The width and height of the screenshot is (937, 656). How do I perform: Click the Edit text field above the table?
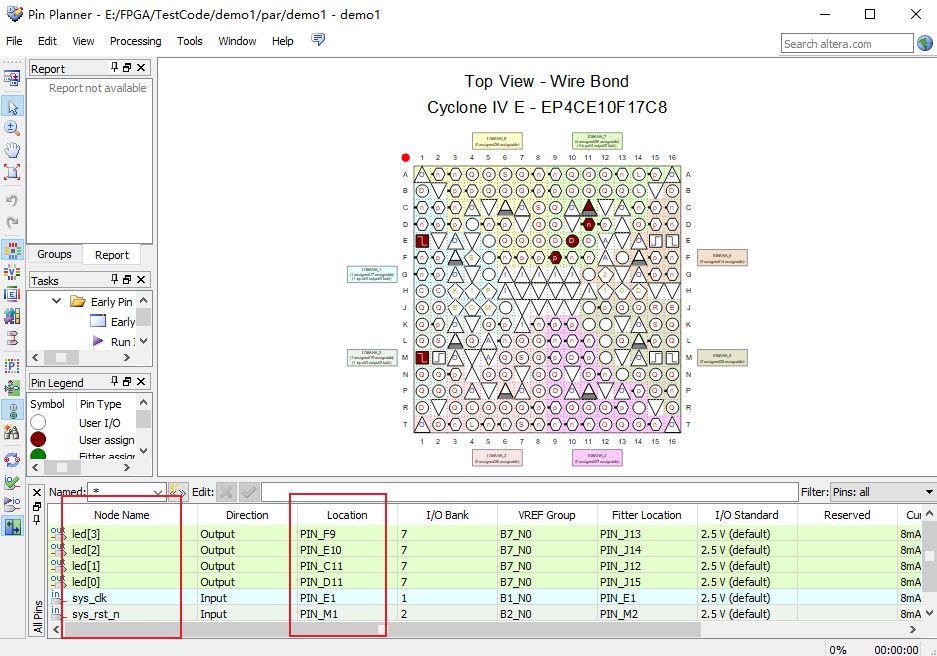[x=529, y=492]
